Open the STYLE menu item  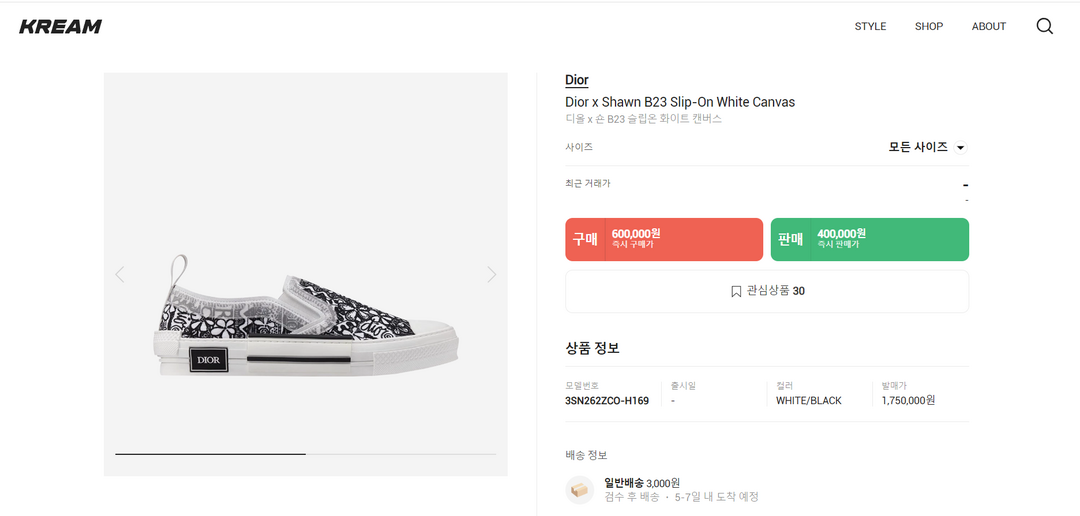pyautogui.click(x=870, y=27)
